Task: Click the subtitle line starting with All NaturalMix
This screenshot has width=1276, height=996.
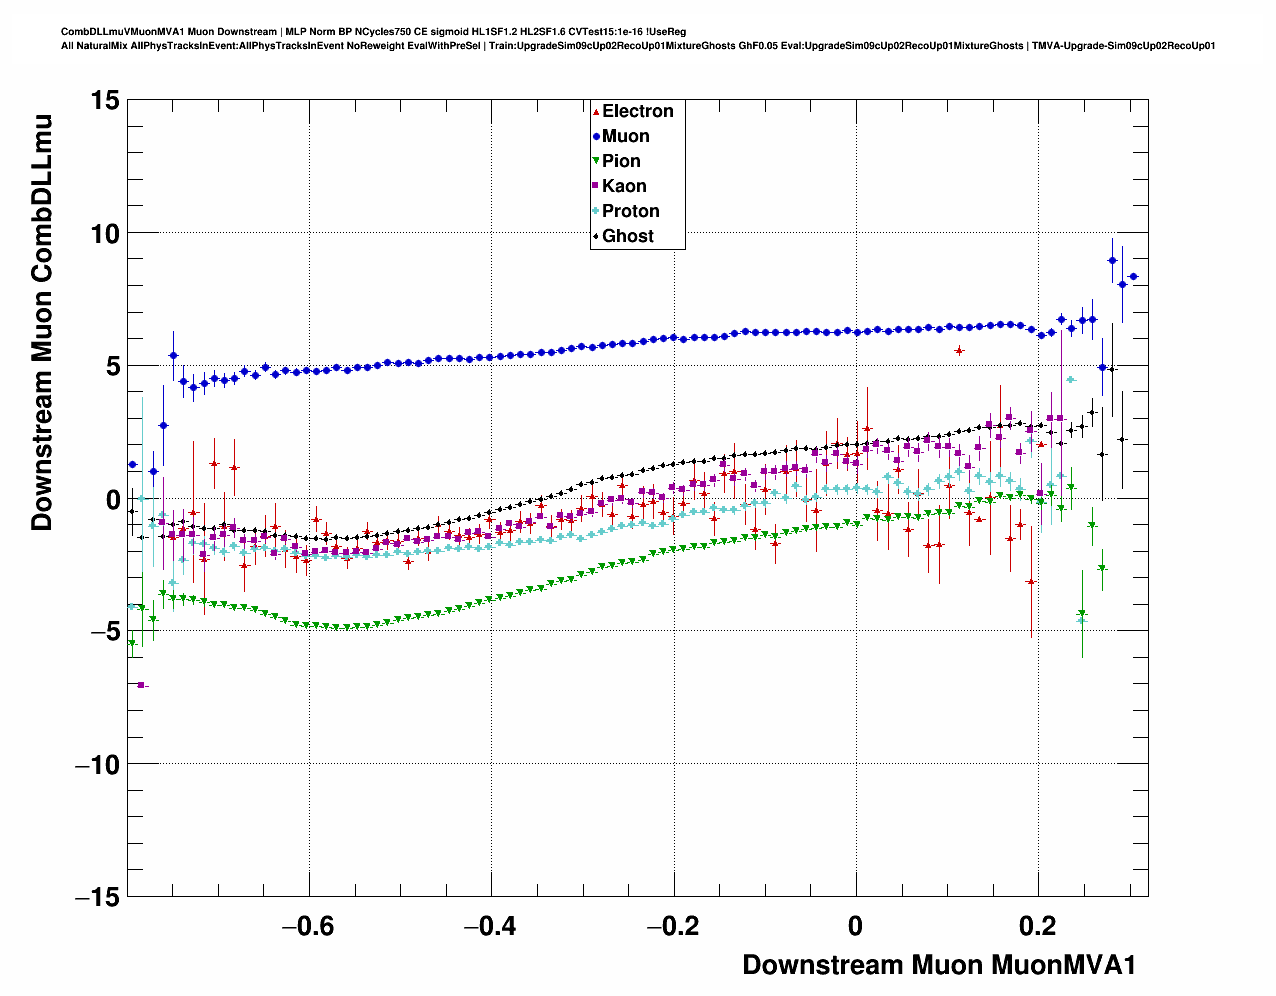Action: (637, 46)
